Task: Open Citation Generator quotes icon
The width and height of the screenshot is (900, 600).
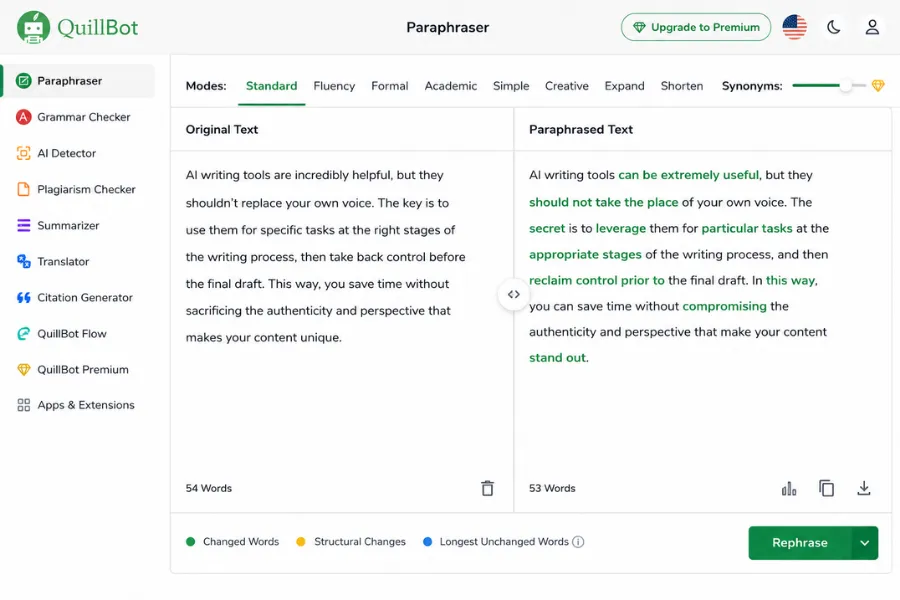Action: coord(24,297)
